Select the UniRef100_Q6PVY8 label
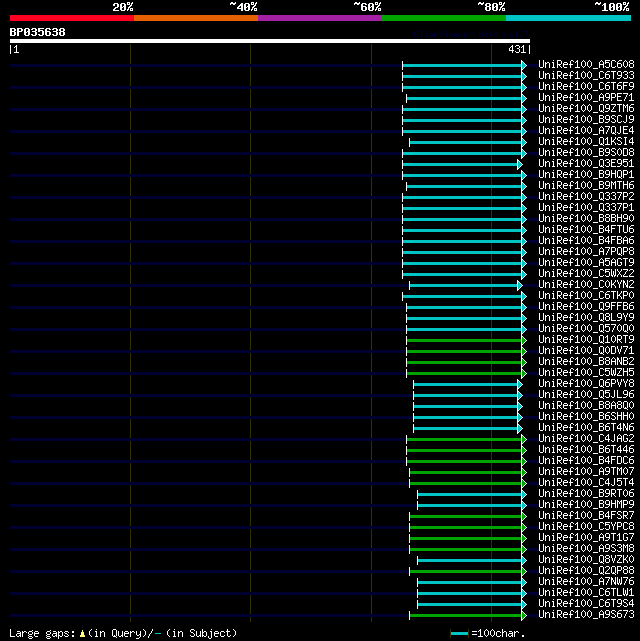 pyautogui.click(x=586, y=384)
